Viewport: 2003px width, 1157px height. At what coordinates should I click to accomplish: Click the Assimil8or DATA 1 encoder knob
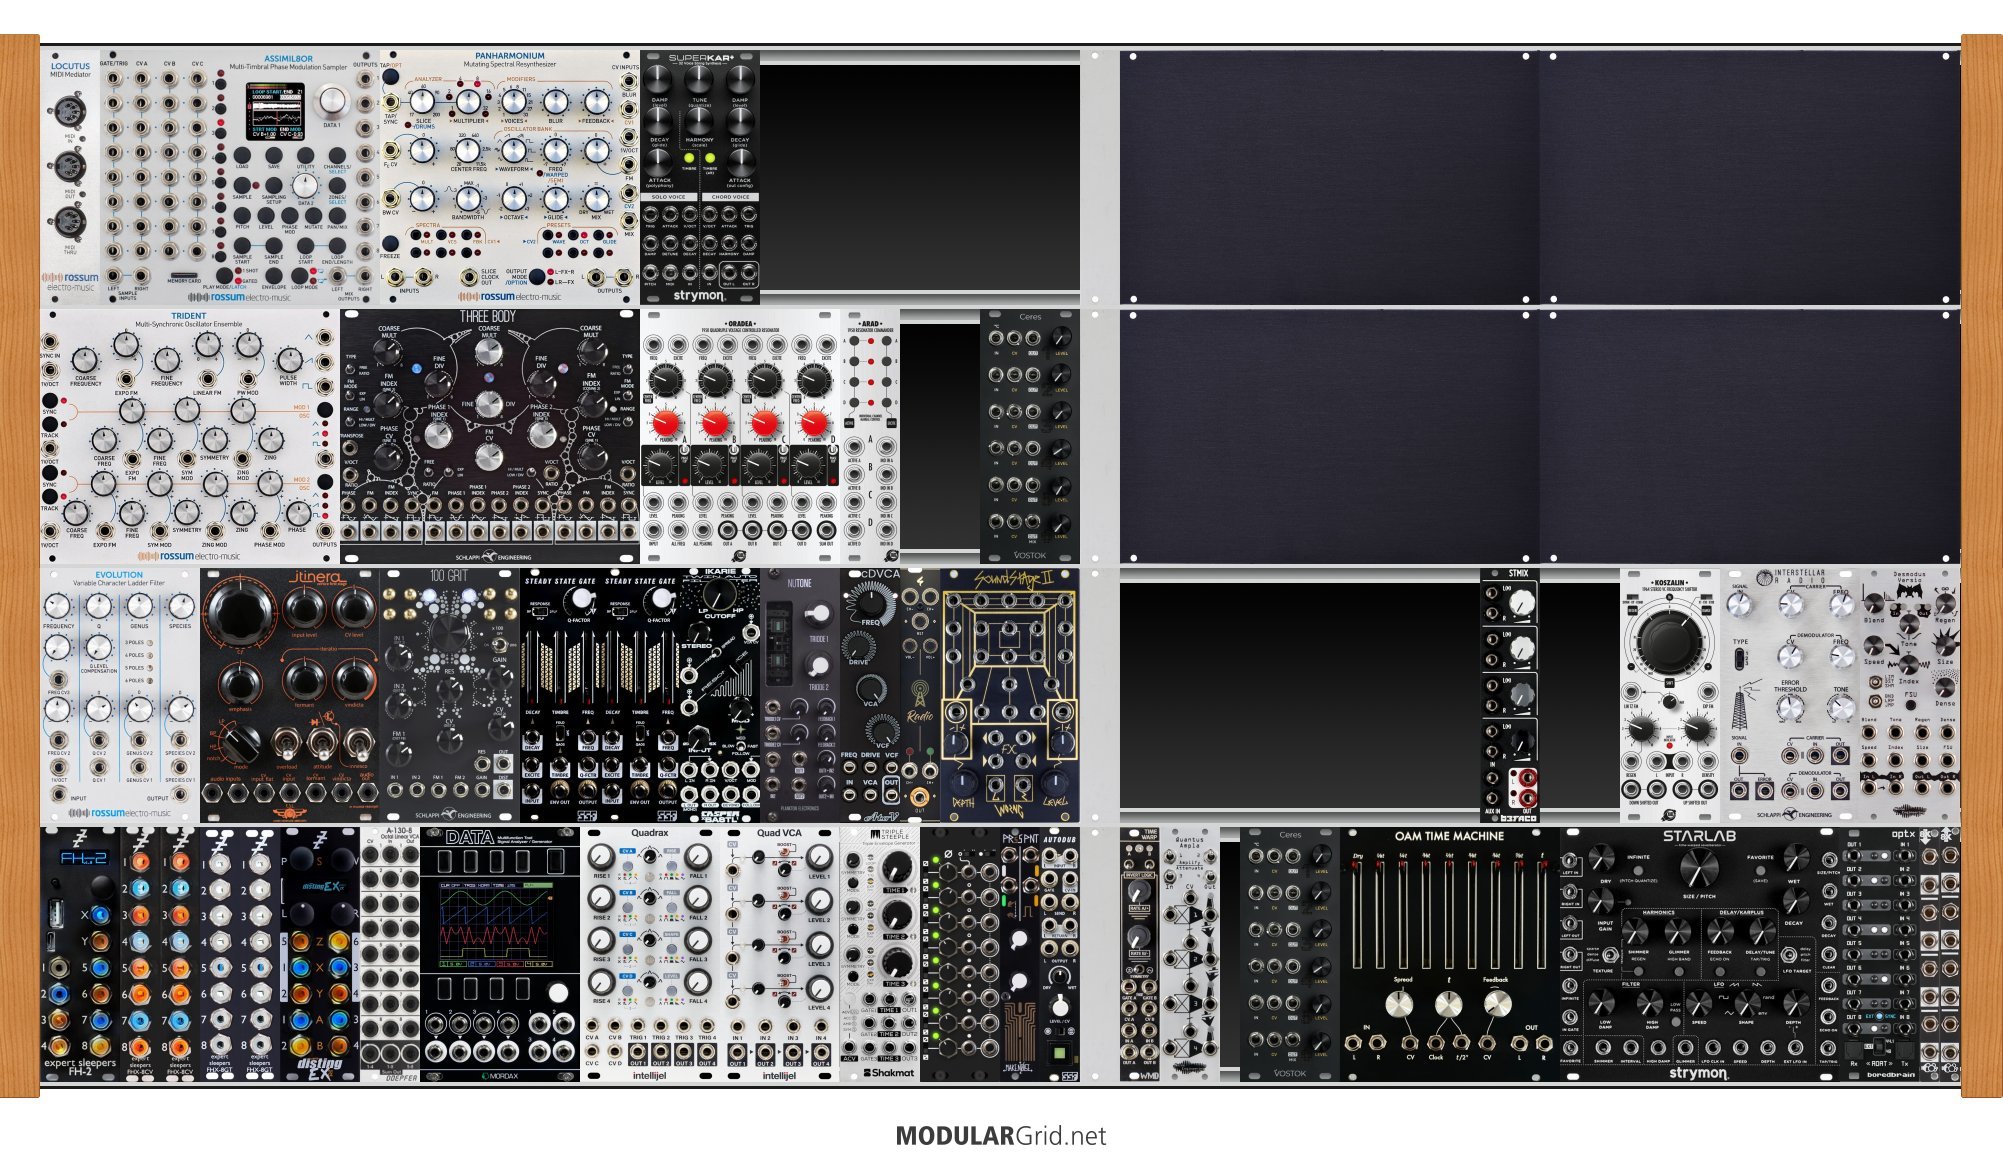[x=331, y=102]
